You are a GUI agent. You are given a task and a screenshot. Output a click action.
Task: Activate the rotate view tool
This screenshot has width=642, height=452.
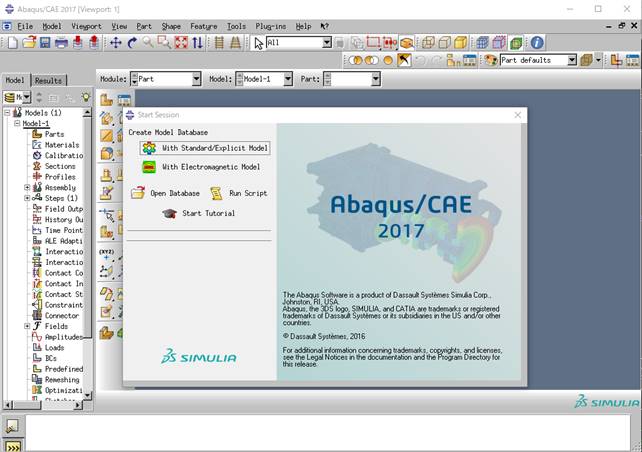click(x=131, y=43)
